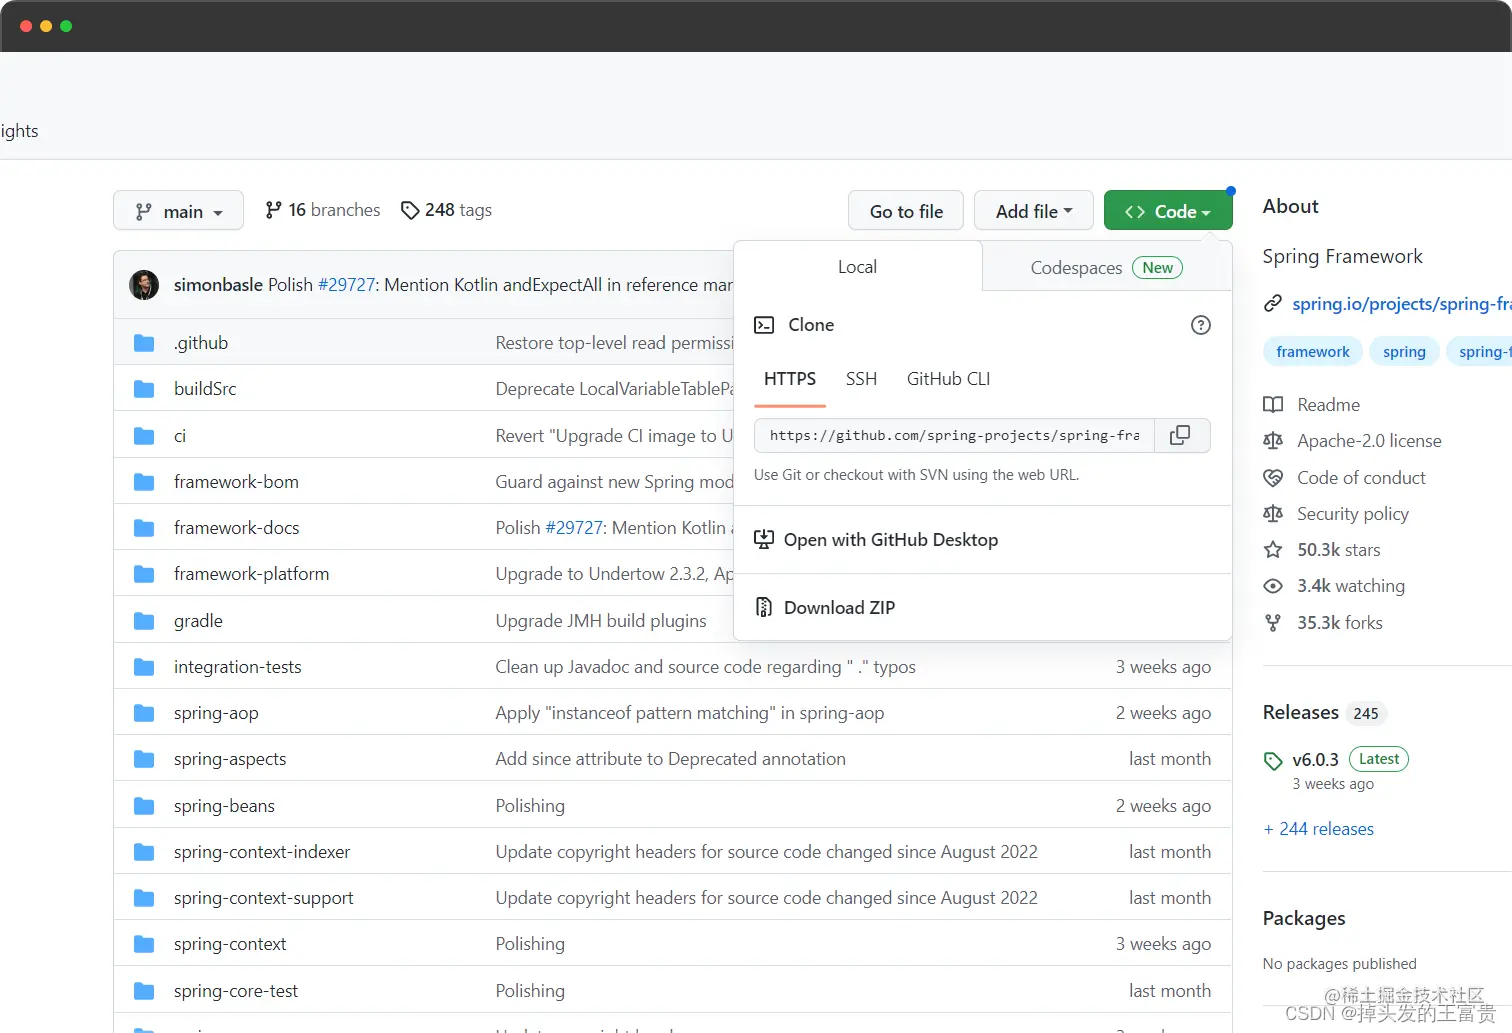The image size is (1512, 1033).
Task: Open the 248 tags link
Action: point(446,210)
